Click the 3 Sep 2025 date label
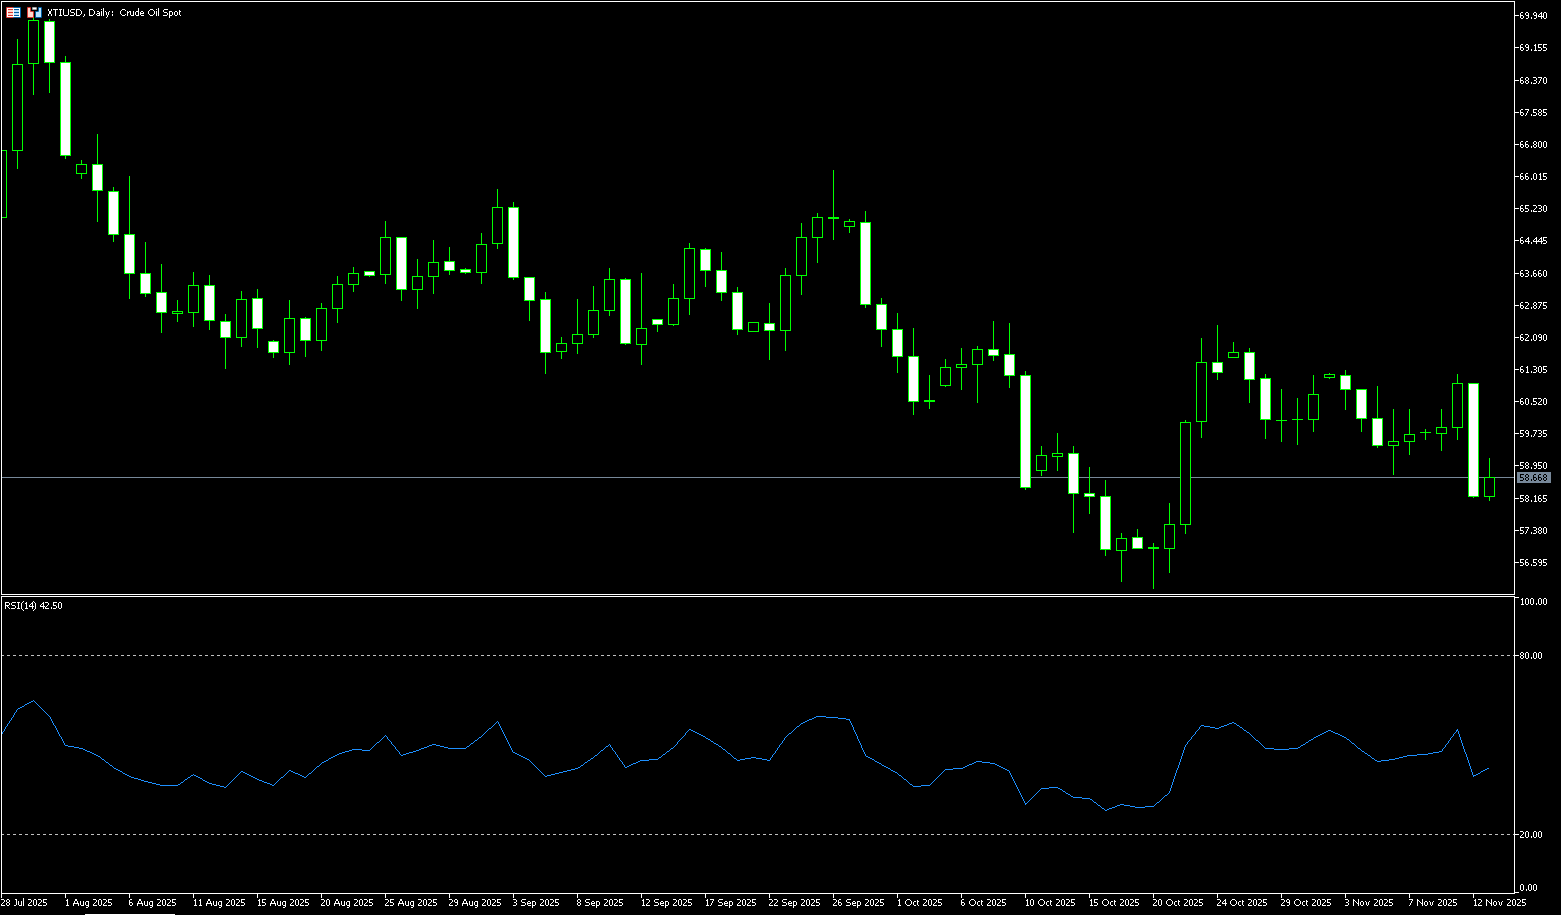 [x=536, y=902]
